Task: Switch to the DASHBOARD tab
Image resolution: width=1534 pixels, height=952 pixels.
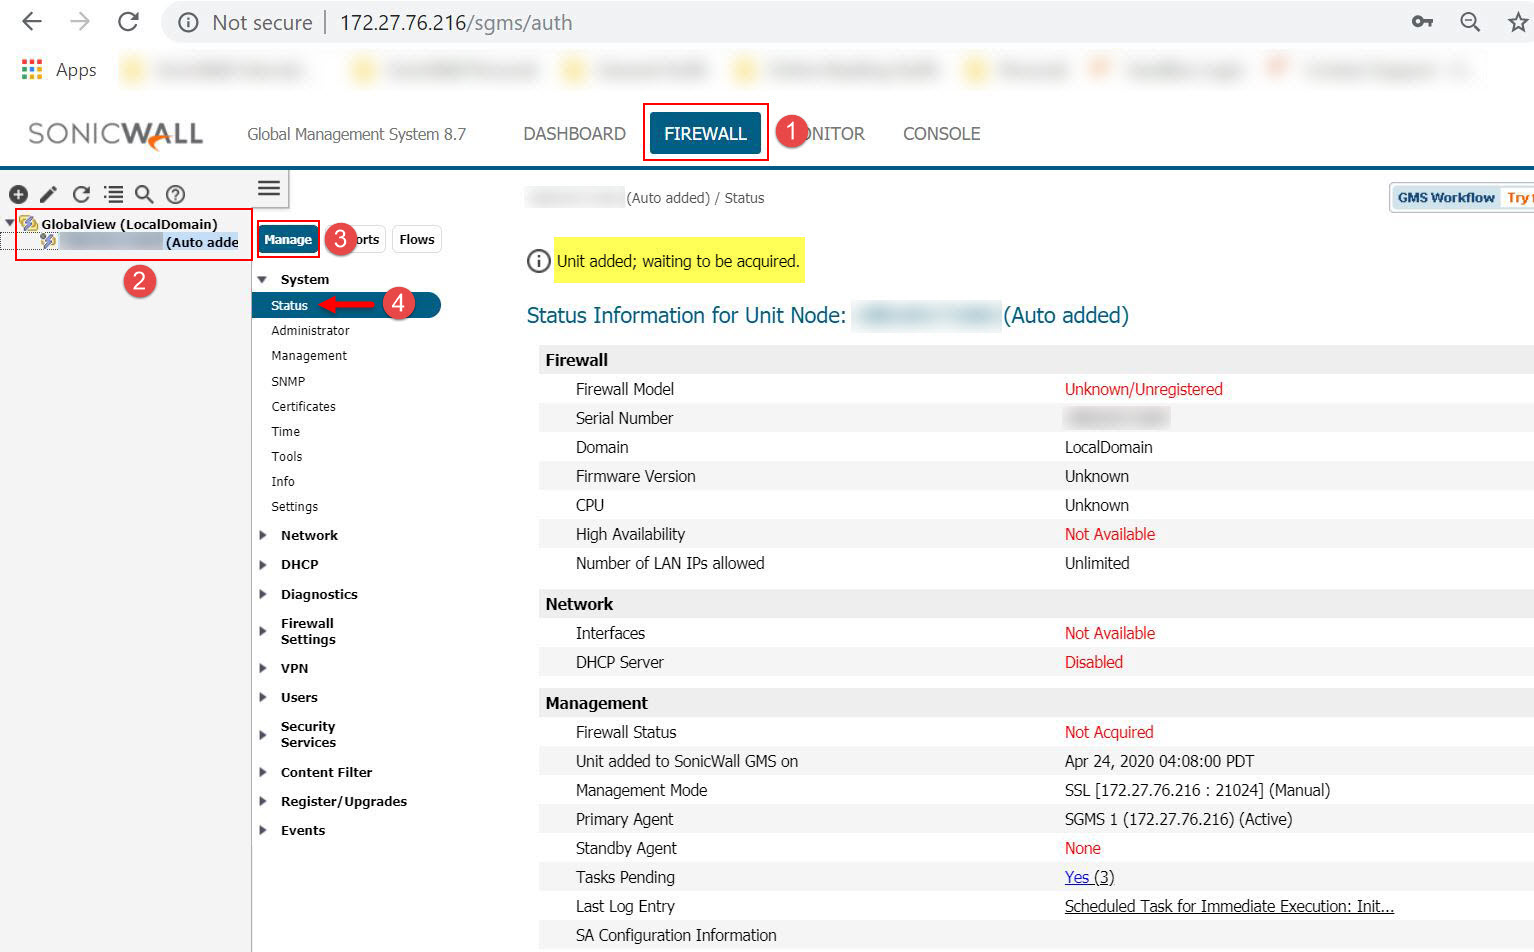Action: tap(574, 134)
